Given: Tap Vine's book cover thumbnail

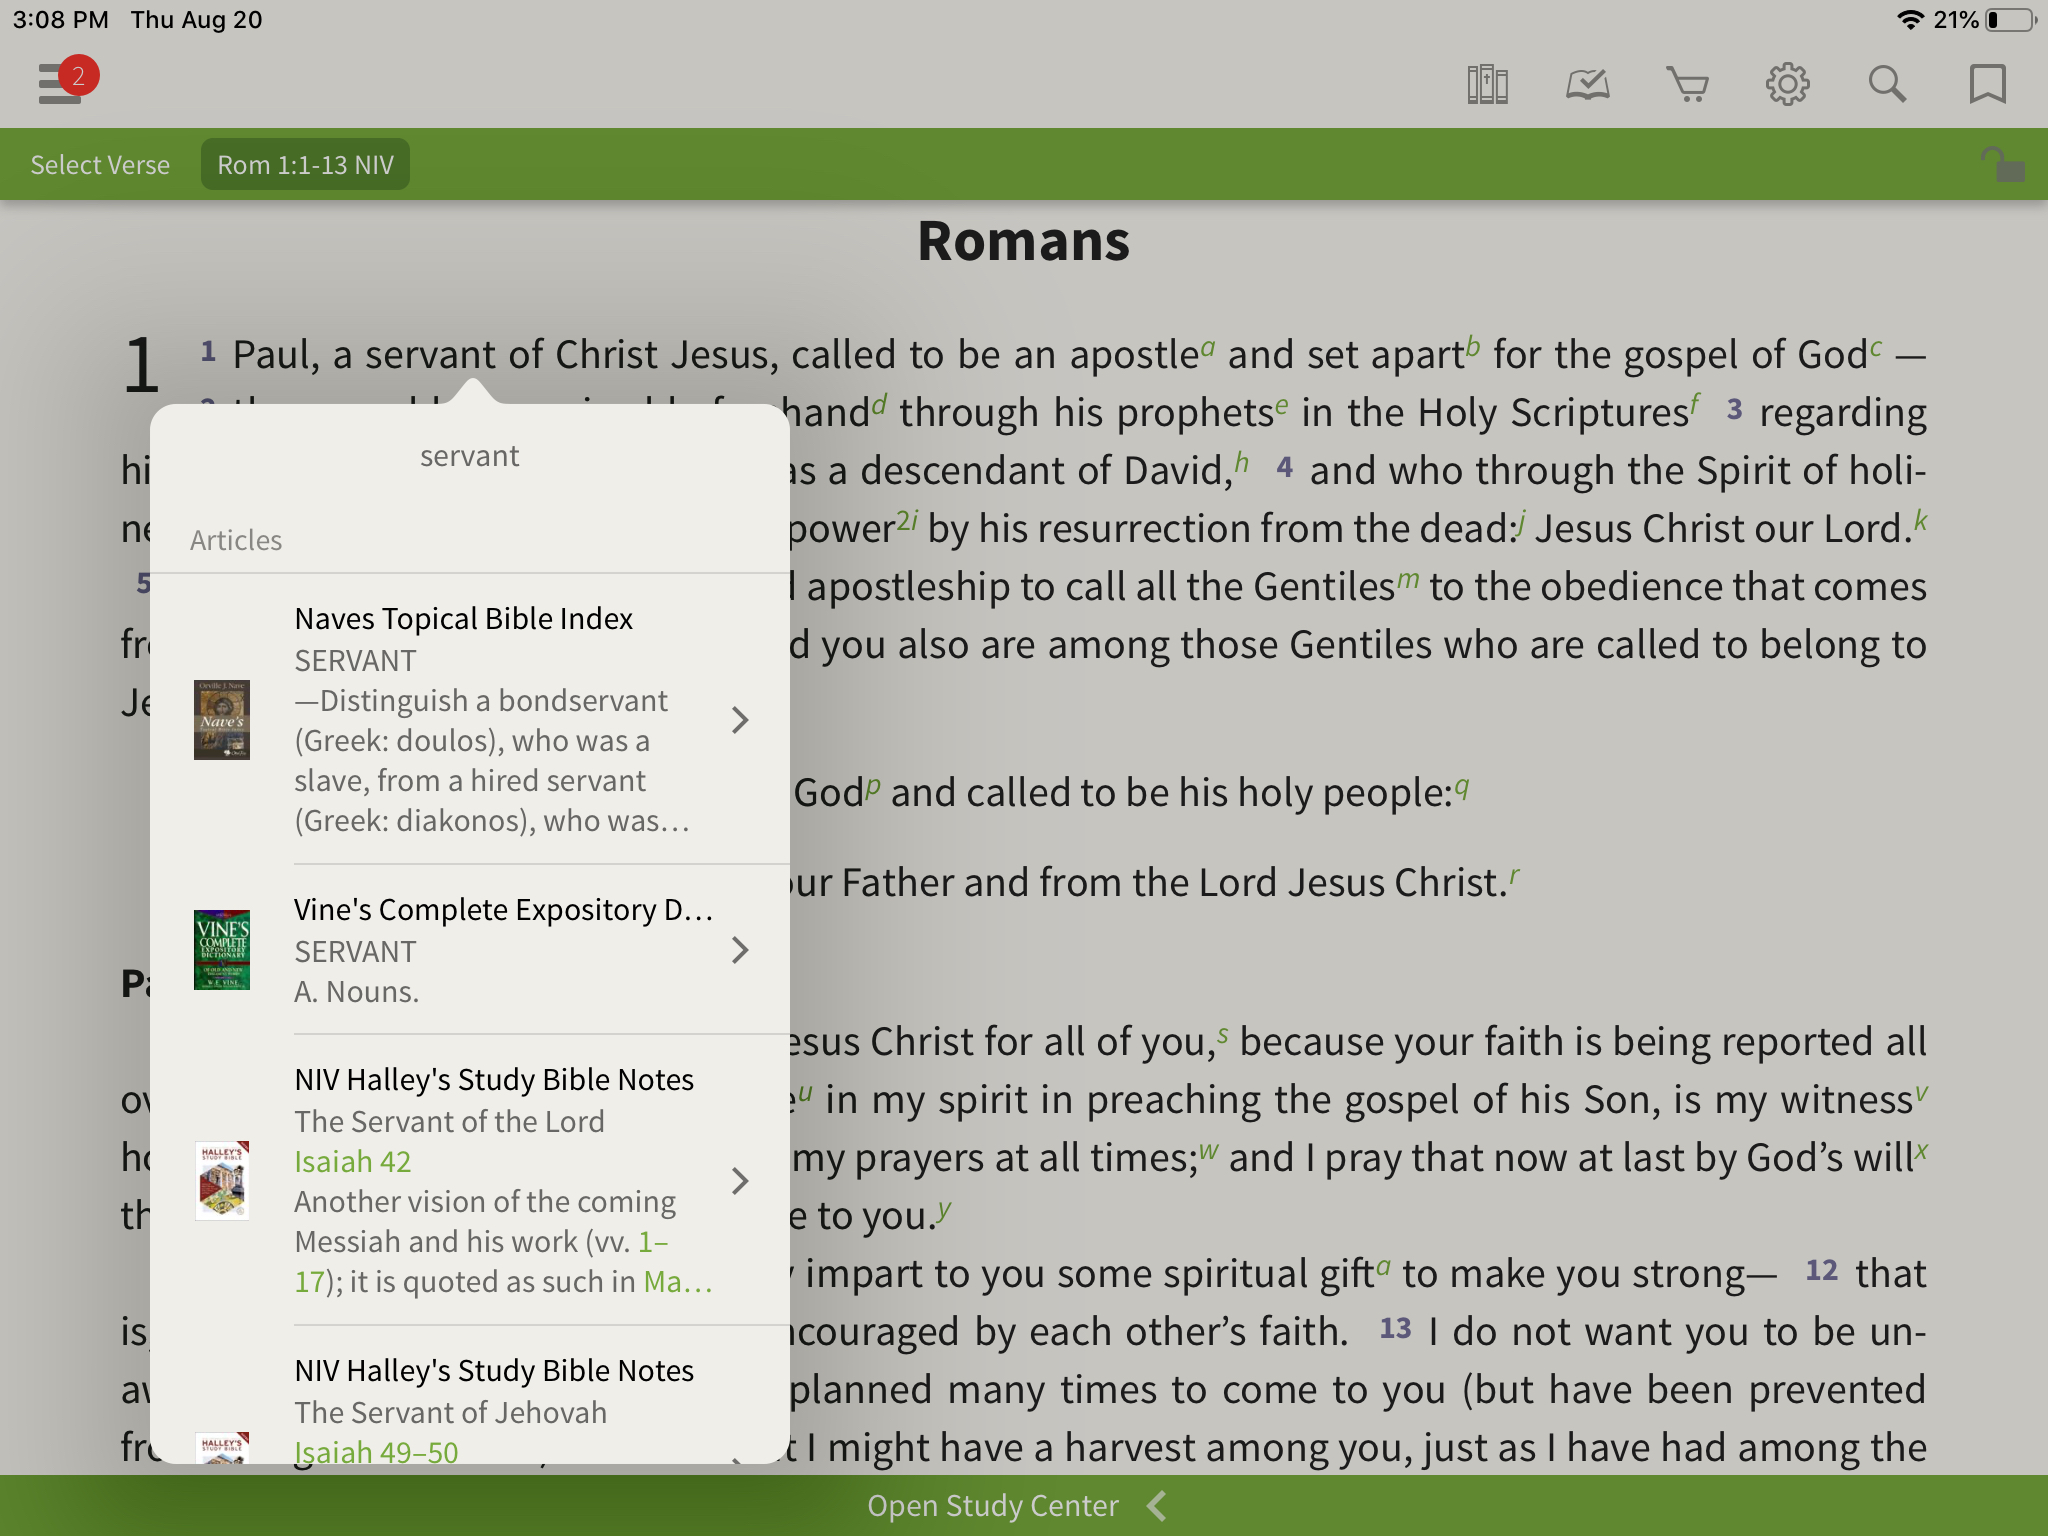Looking at the screenshot, I should [x=221, y=950].
